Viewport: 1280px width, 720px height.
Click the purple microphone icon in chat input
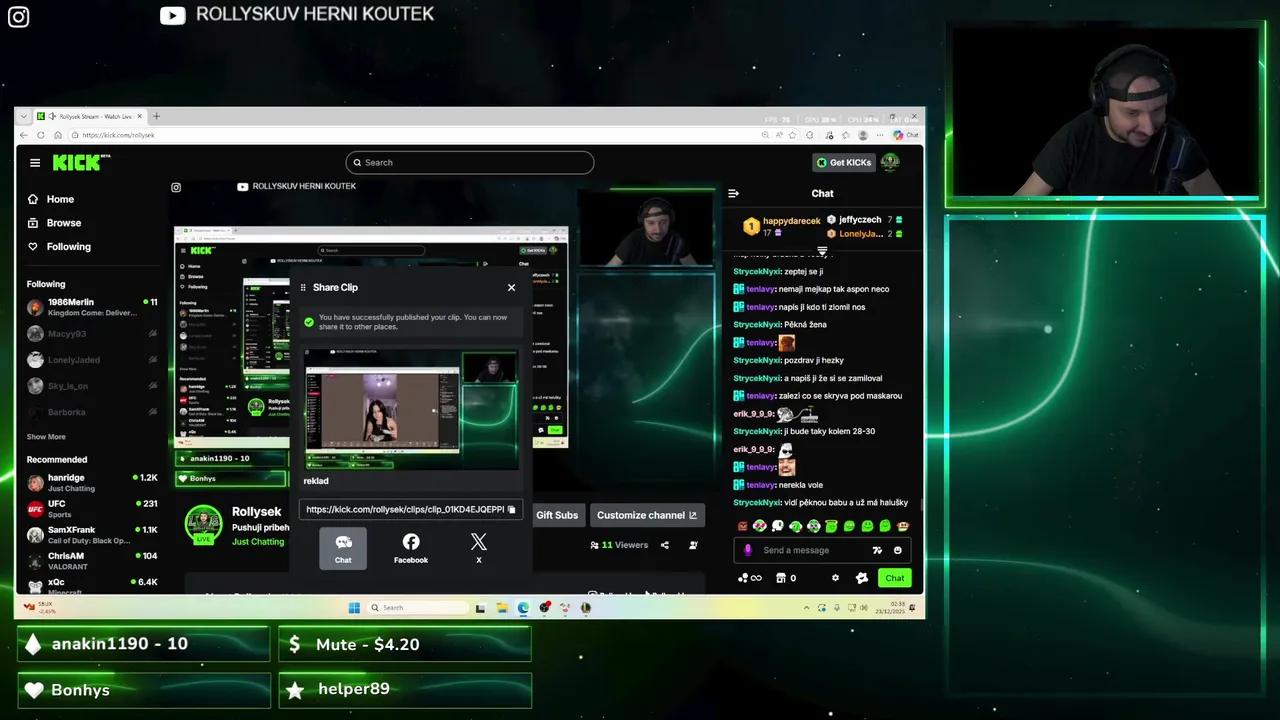point(747,550)
